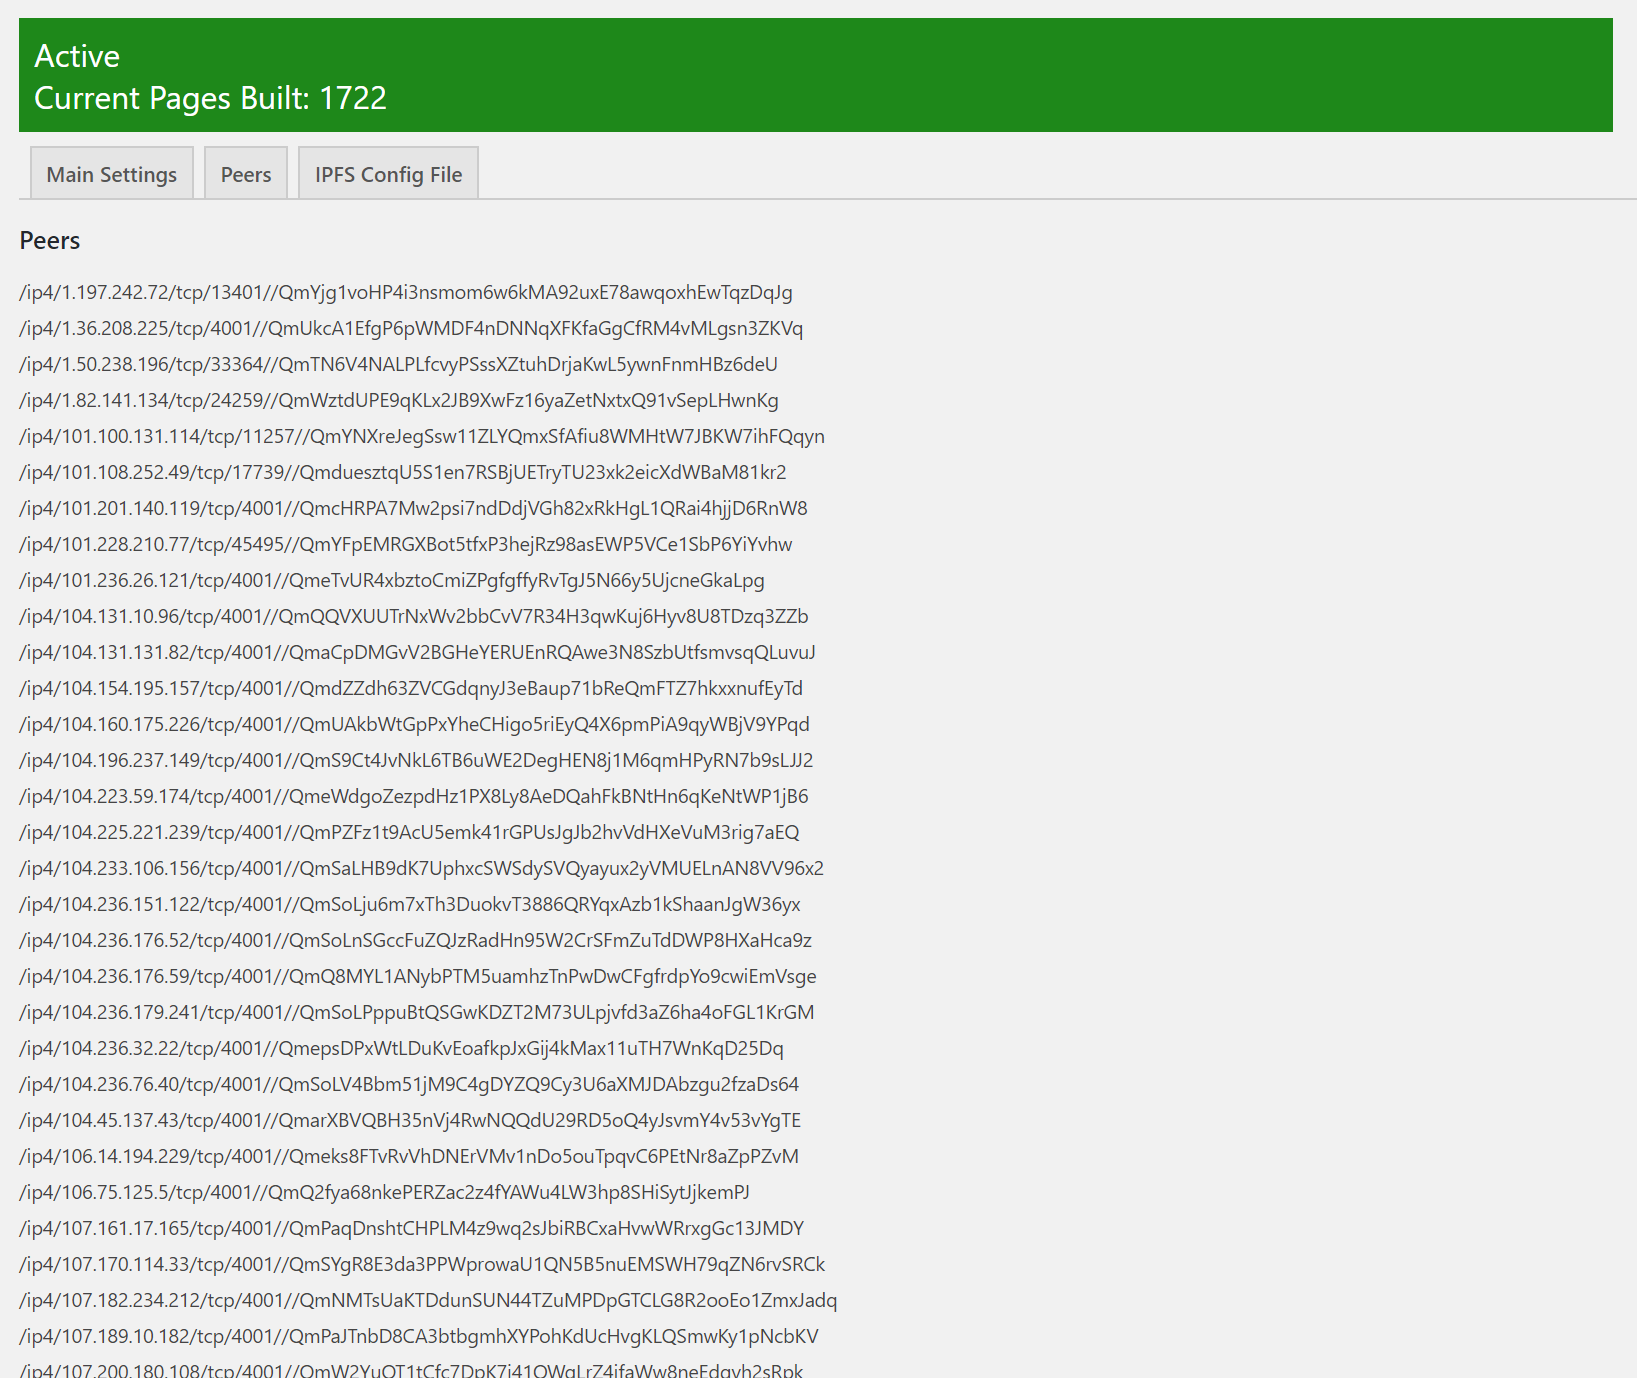Select peer 104.196.237.149 entry
The height and width of the screenshot is (1378, 1637).
tap(416, 760)
